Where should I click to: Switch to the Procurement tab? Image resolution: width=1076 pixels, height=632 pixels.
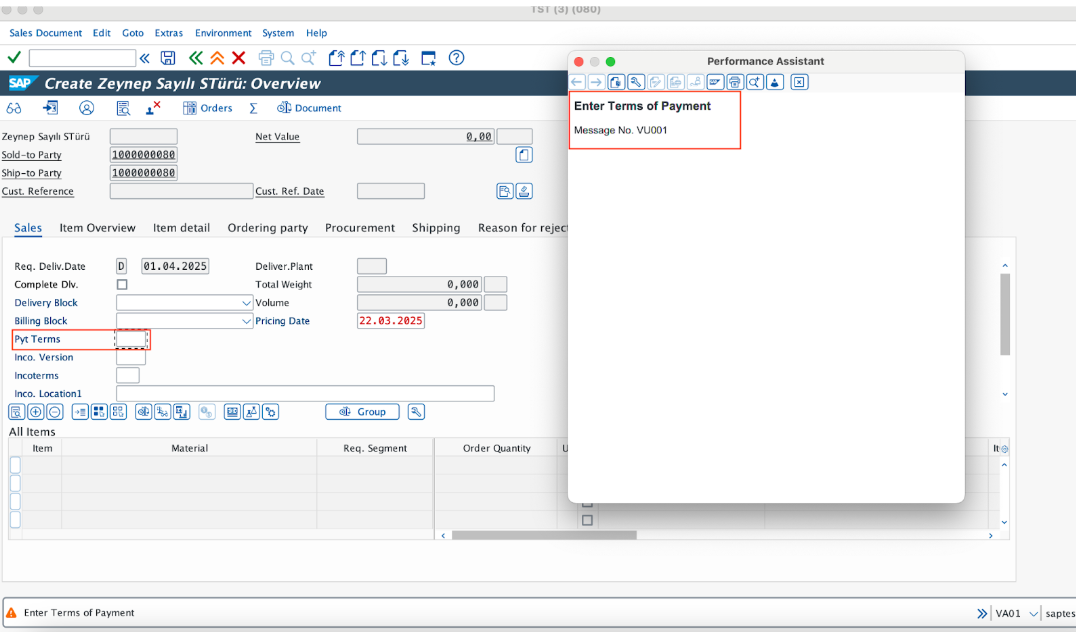tap(360, 228)
